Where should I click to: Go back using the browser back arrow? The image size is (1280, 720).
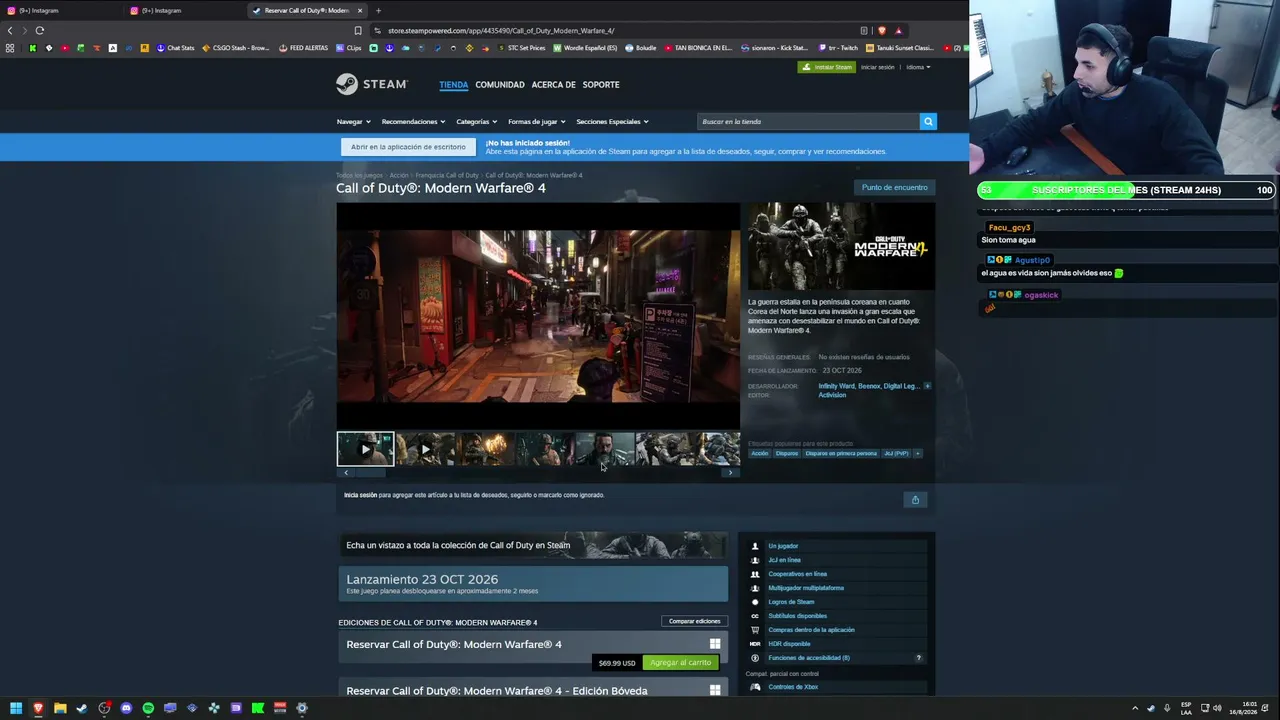10,30
